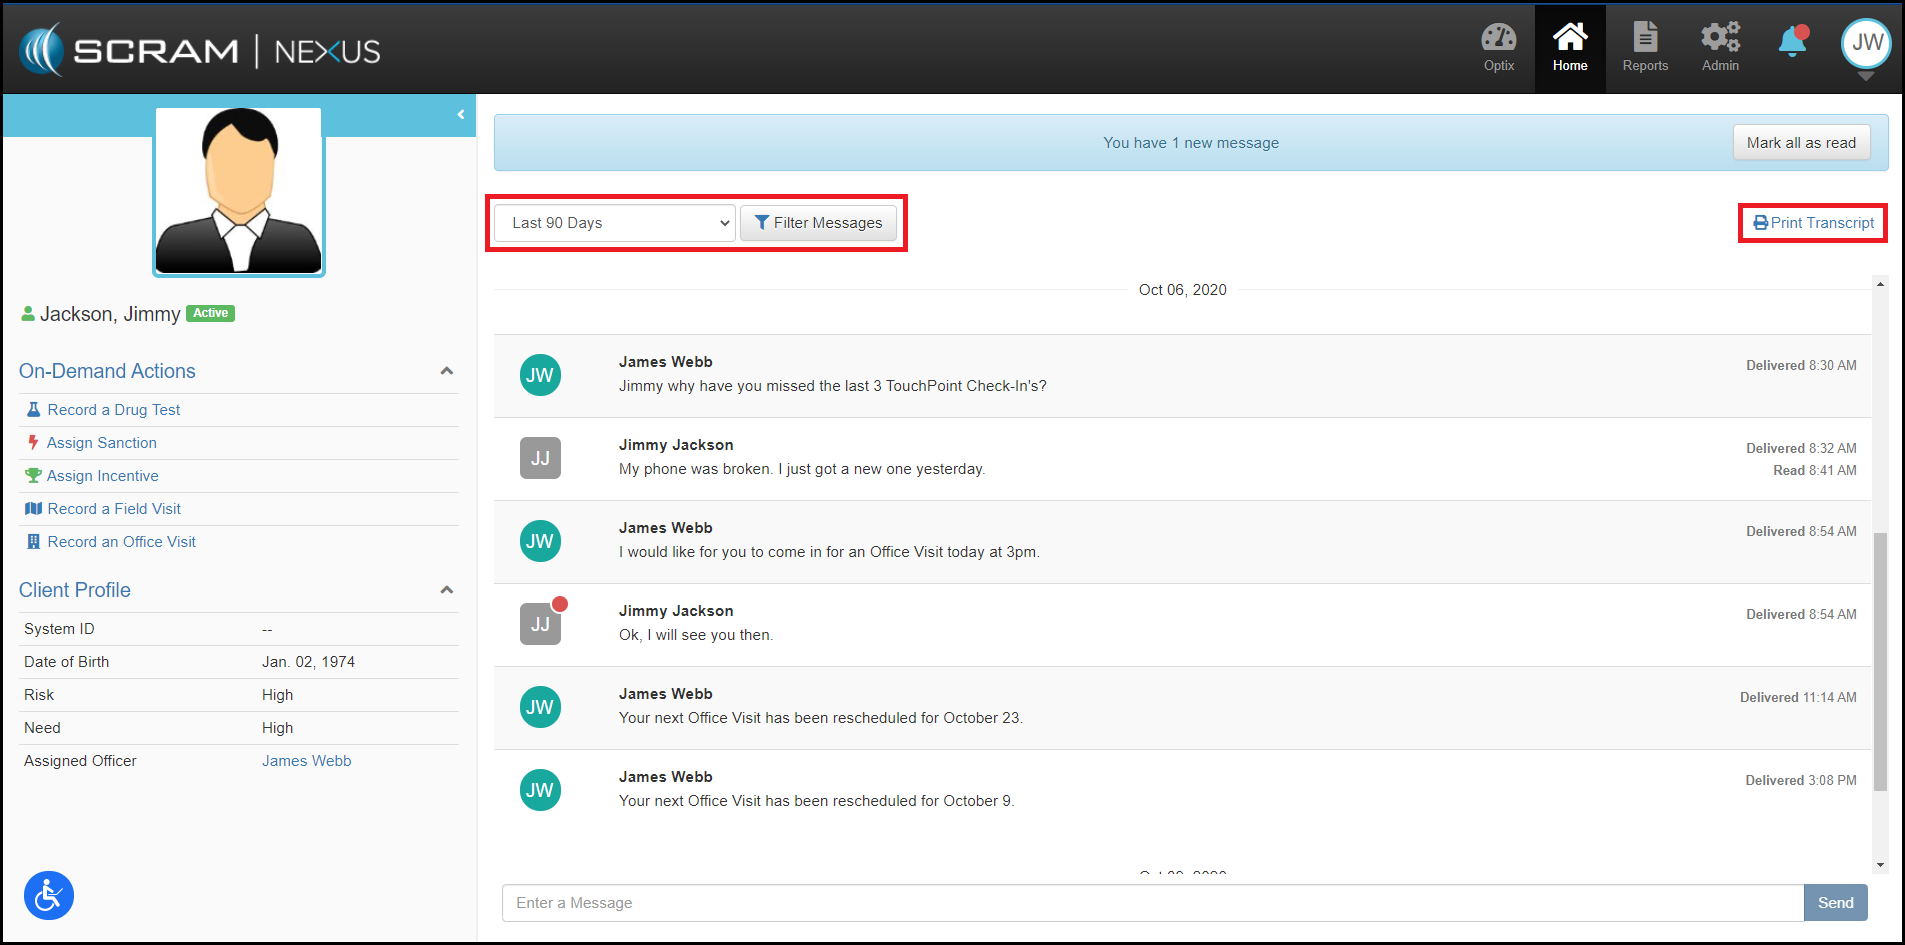
Task: Click the Print Transcript link
Action: (1813, 223)
